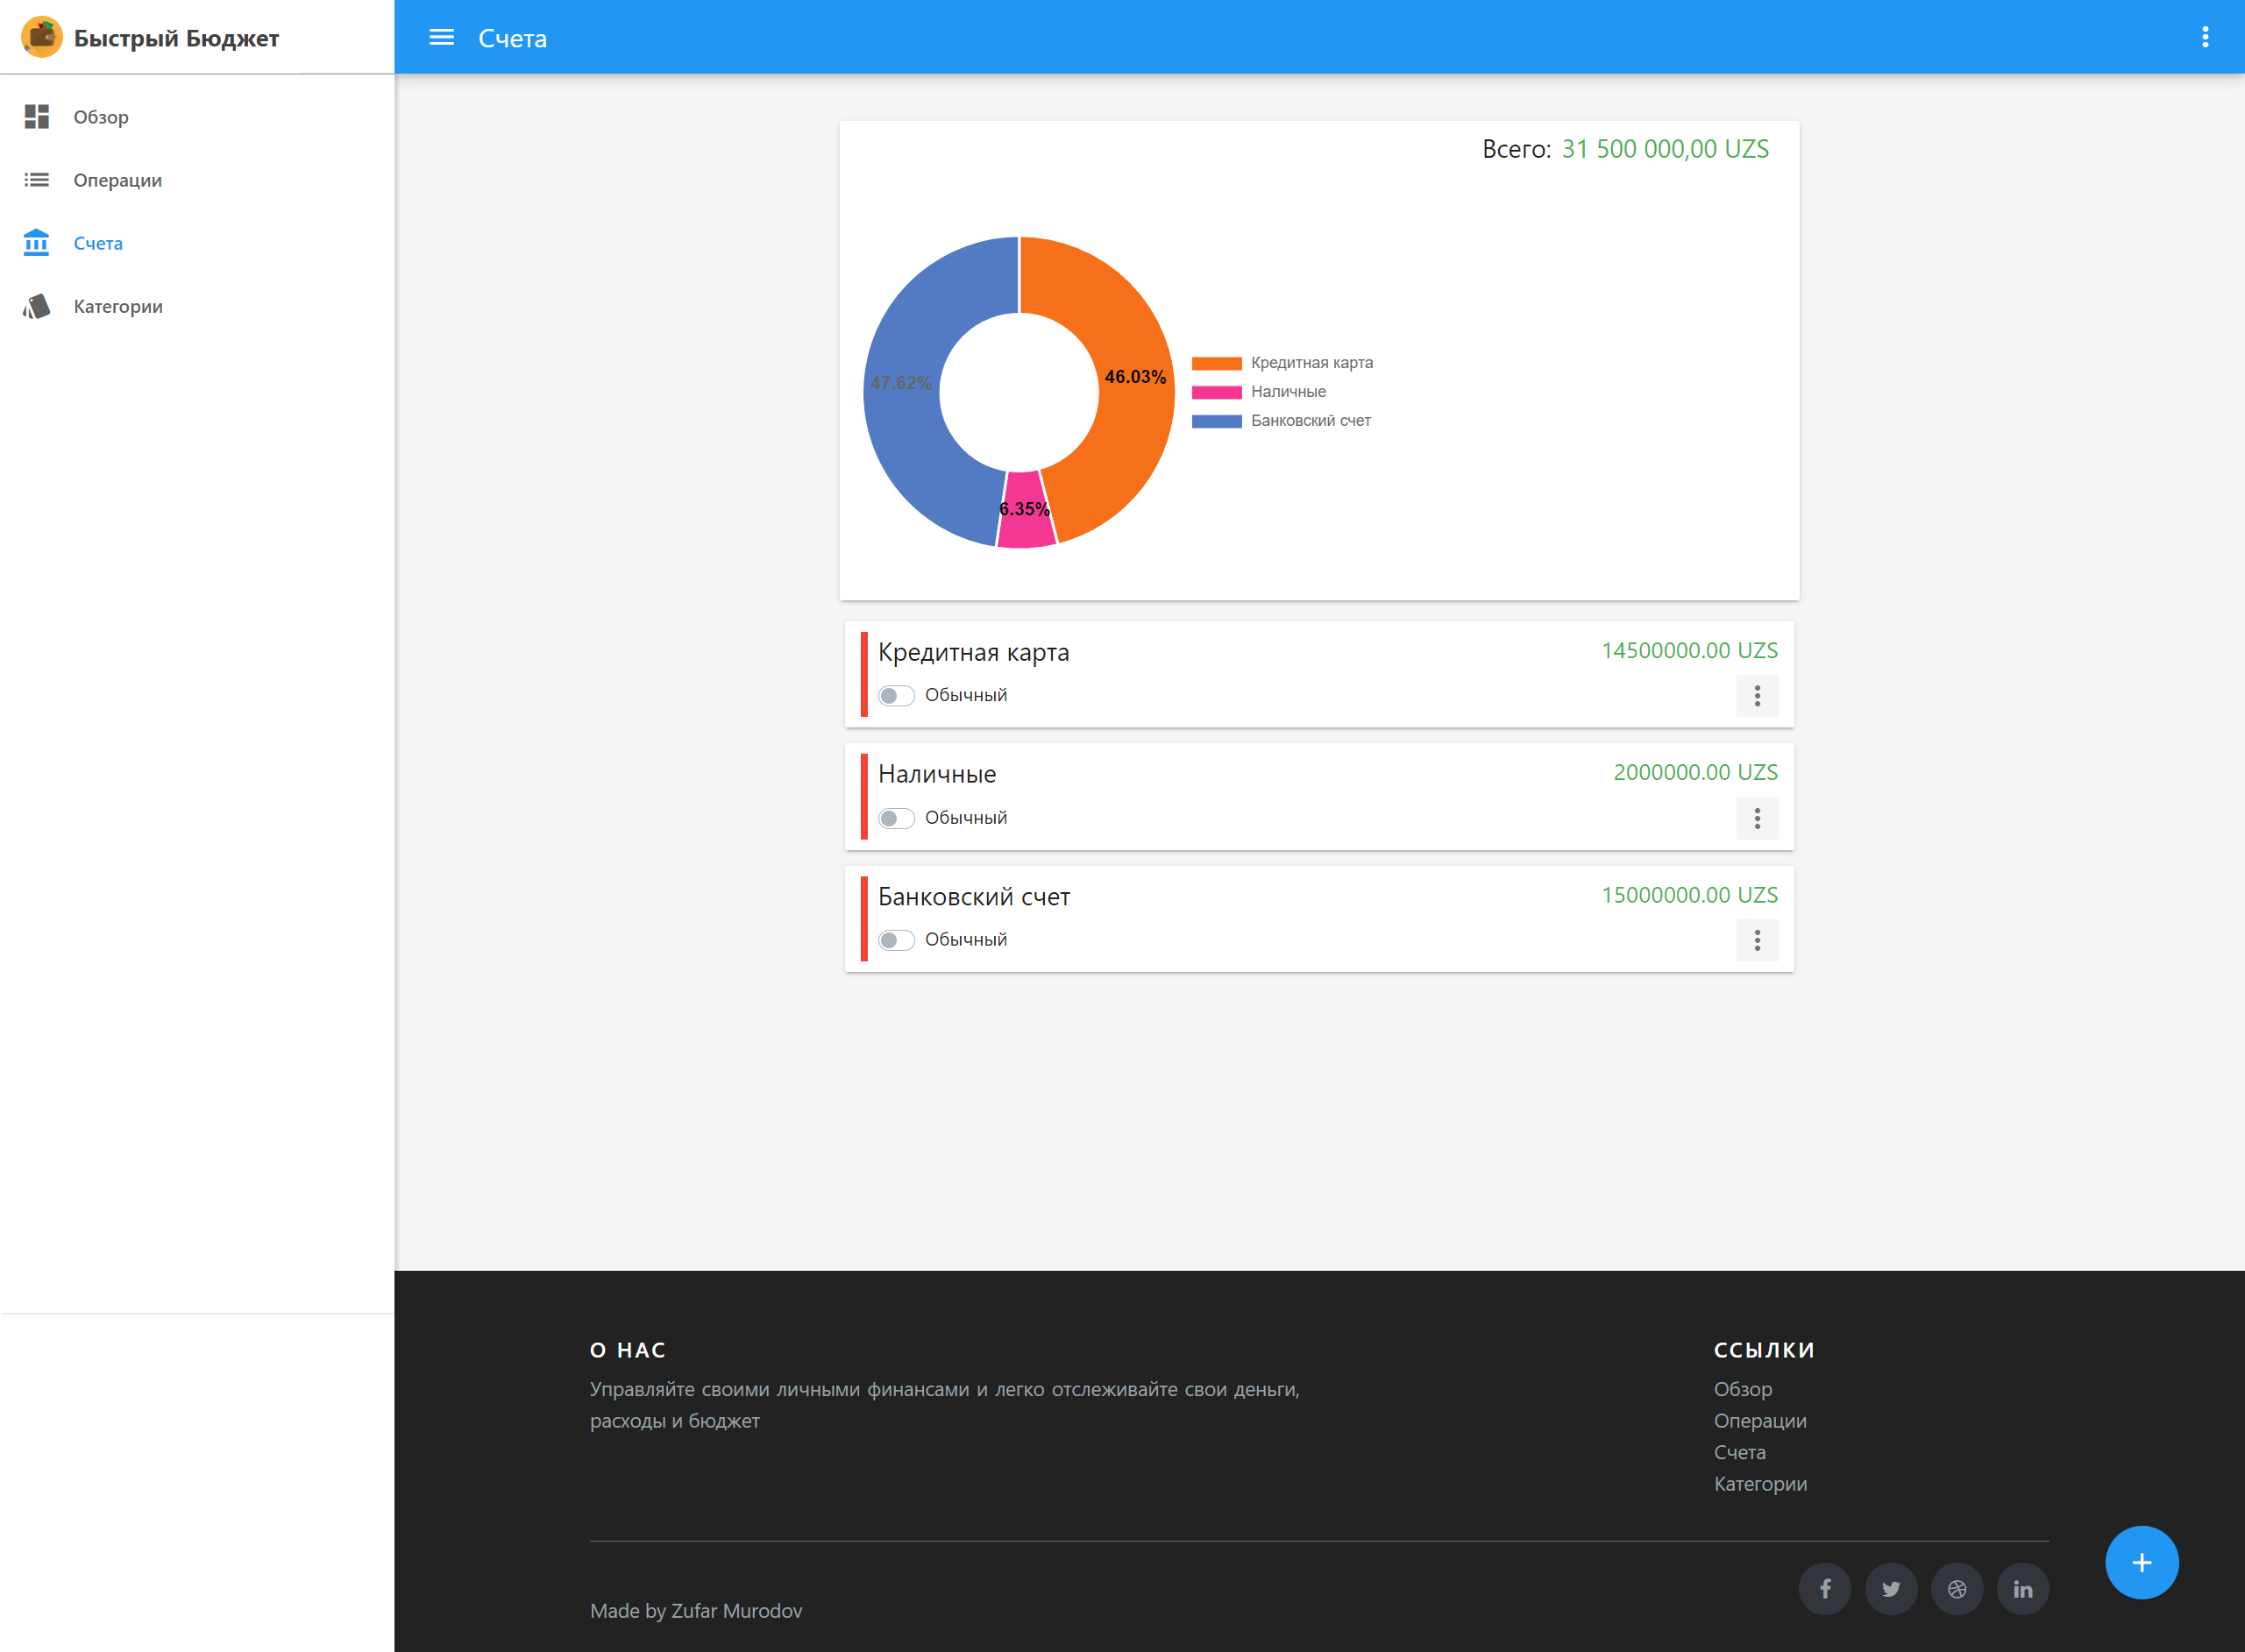
Task: Follow the Категории link in the footer
Action: pos(1759,1484)
